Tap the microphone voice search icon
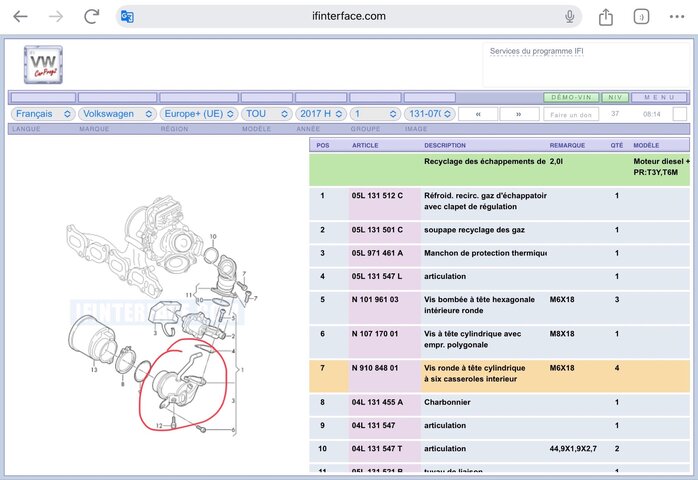This screenshot has height=480, width=698. click(x=569, y=17)
